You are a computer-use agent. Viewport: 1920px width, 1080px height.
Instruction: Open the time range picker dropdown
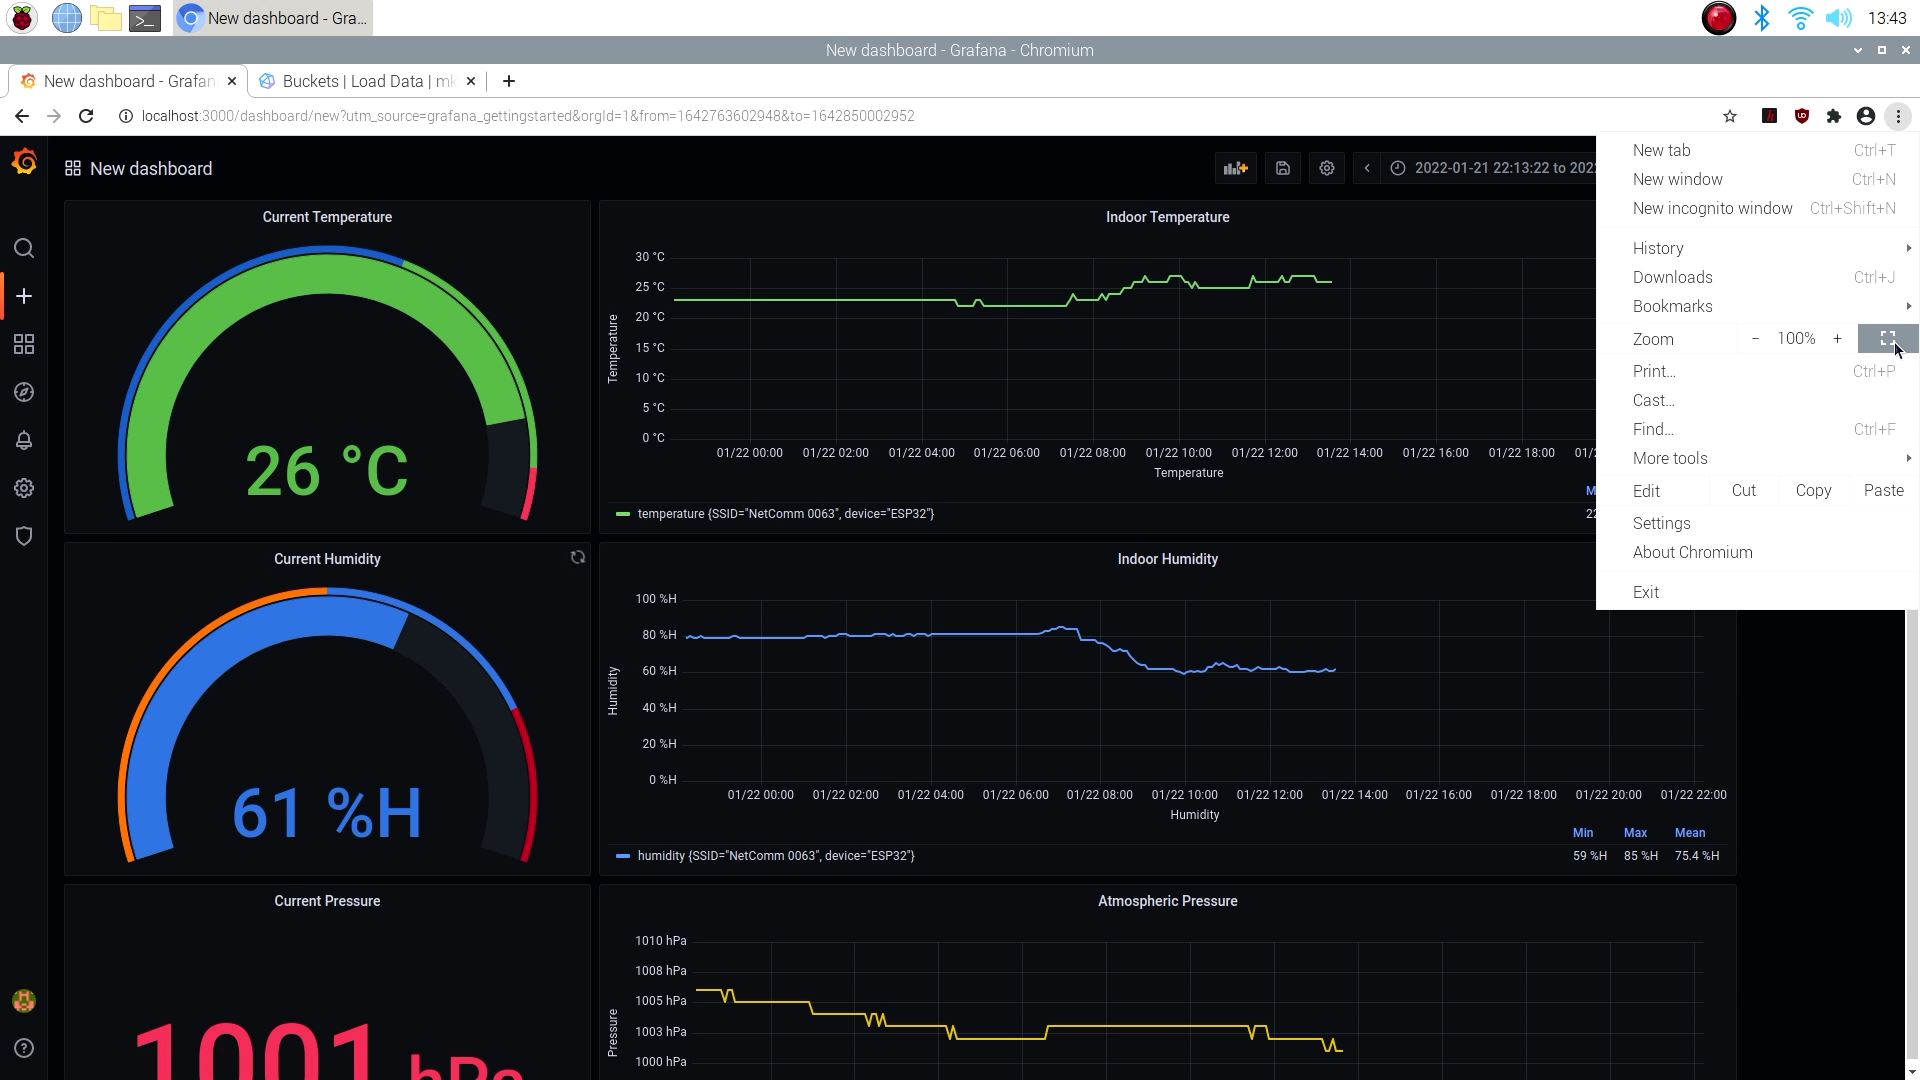pos(1495,168)
